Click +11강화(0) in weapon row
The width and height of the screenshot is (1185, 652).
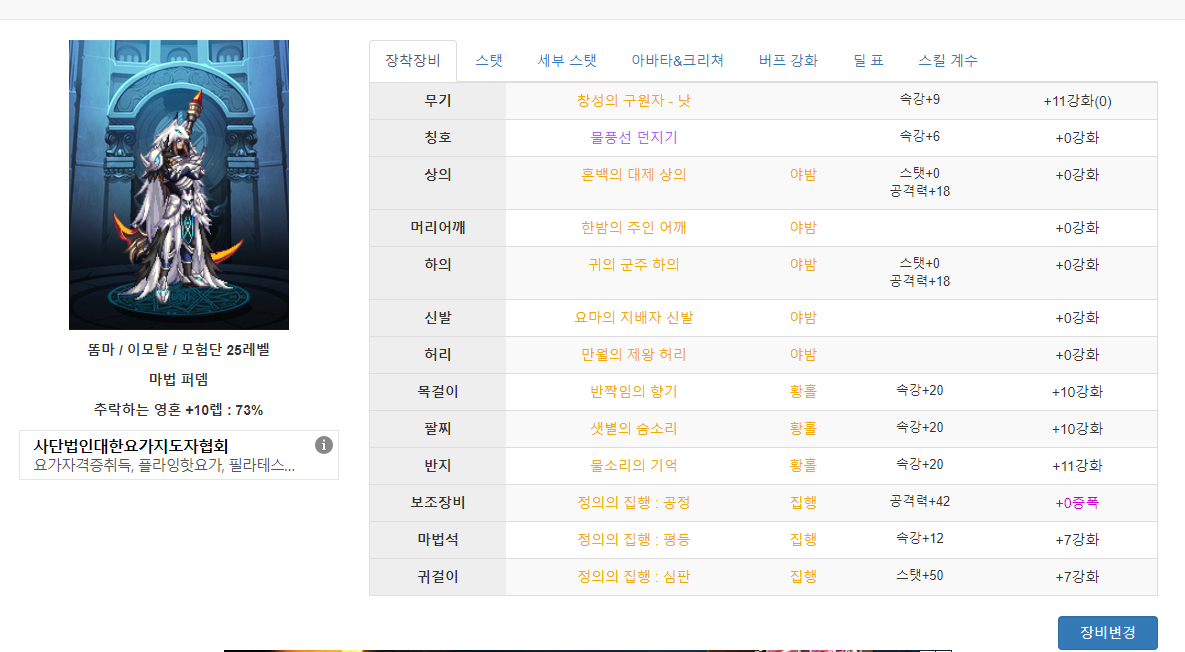[x=1077, y=100]
